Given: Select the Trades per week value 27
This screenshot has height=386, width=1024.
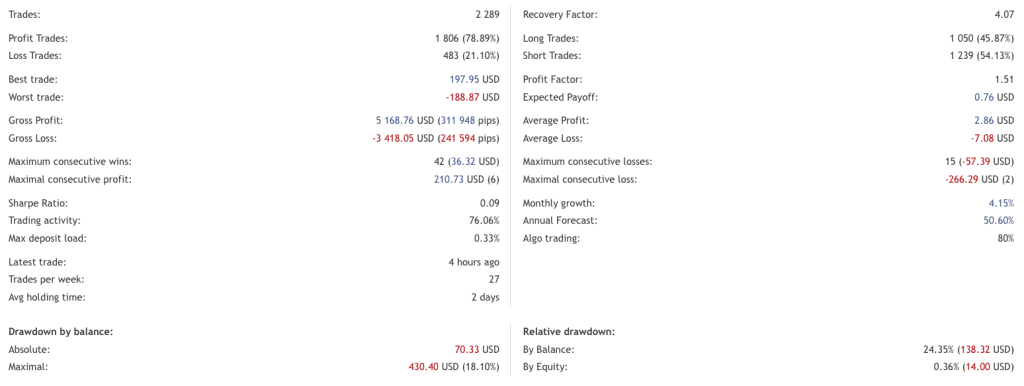Looking at the screenshot, I should [494, 280].
